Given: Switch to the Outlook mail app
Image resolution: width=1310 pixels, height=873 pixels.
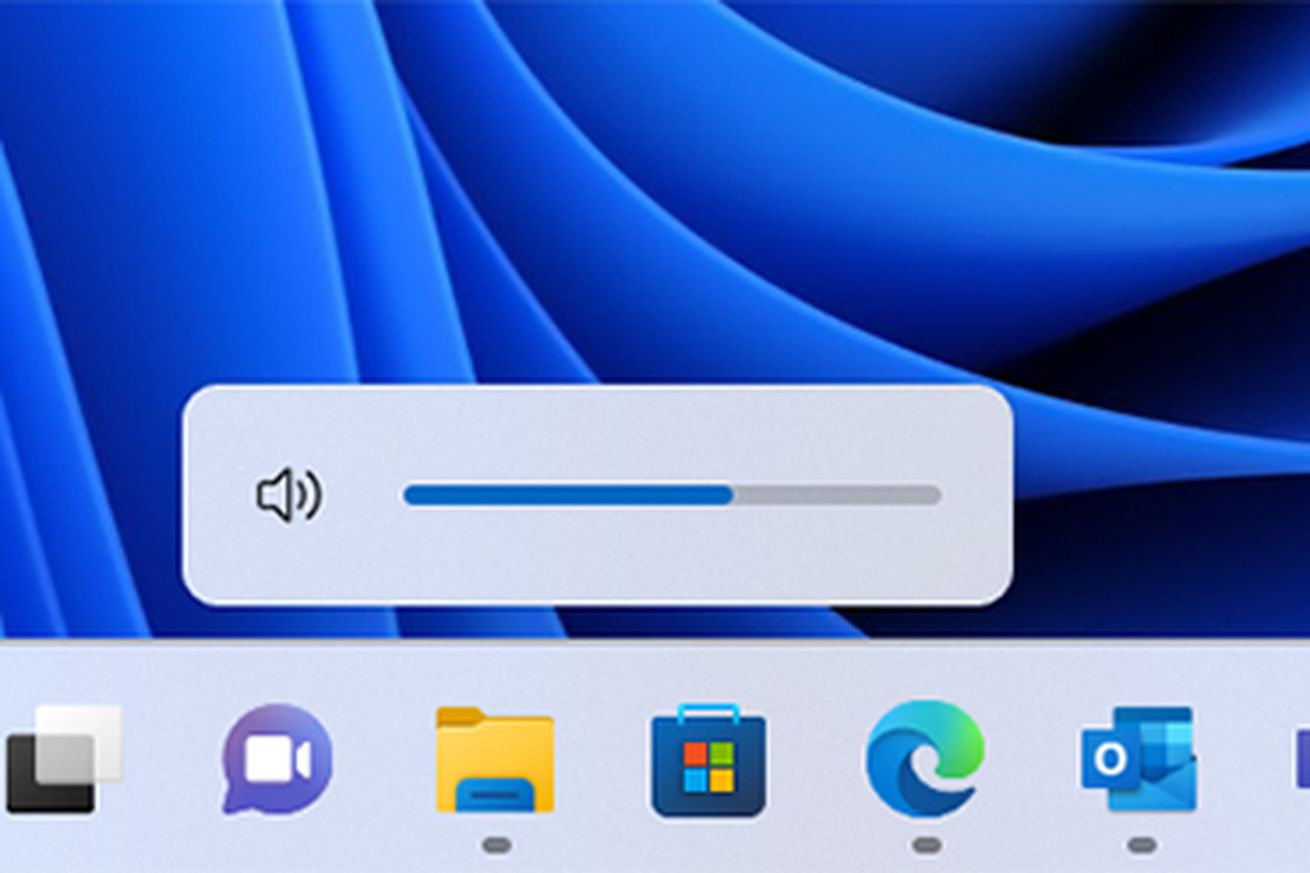Looking at the screenshot, I should [x=1138, y=760].
